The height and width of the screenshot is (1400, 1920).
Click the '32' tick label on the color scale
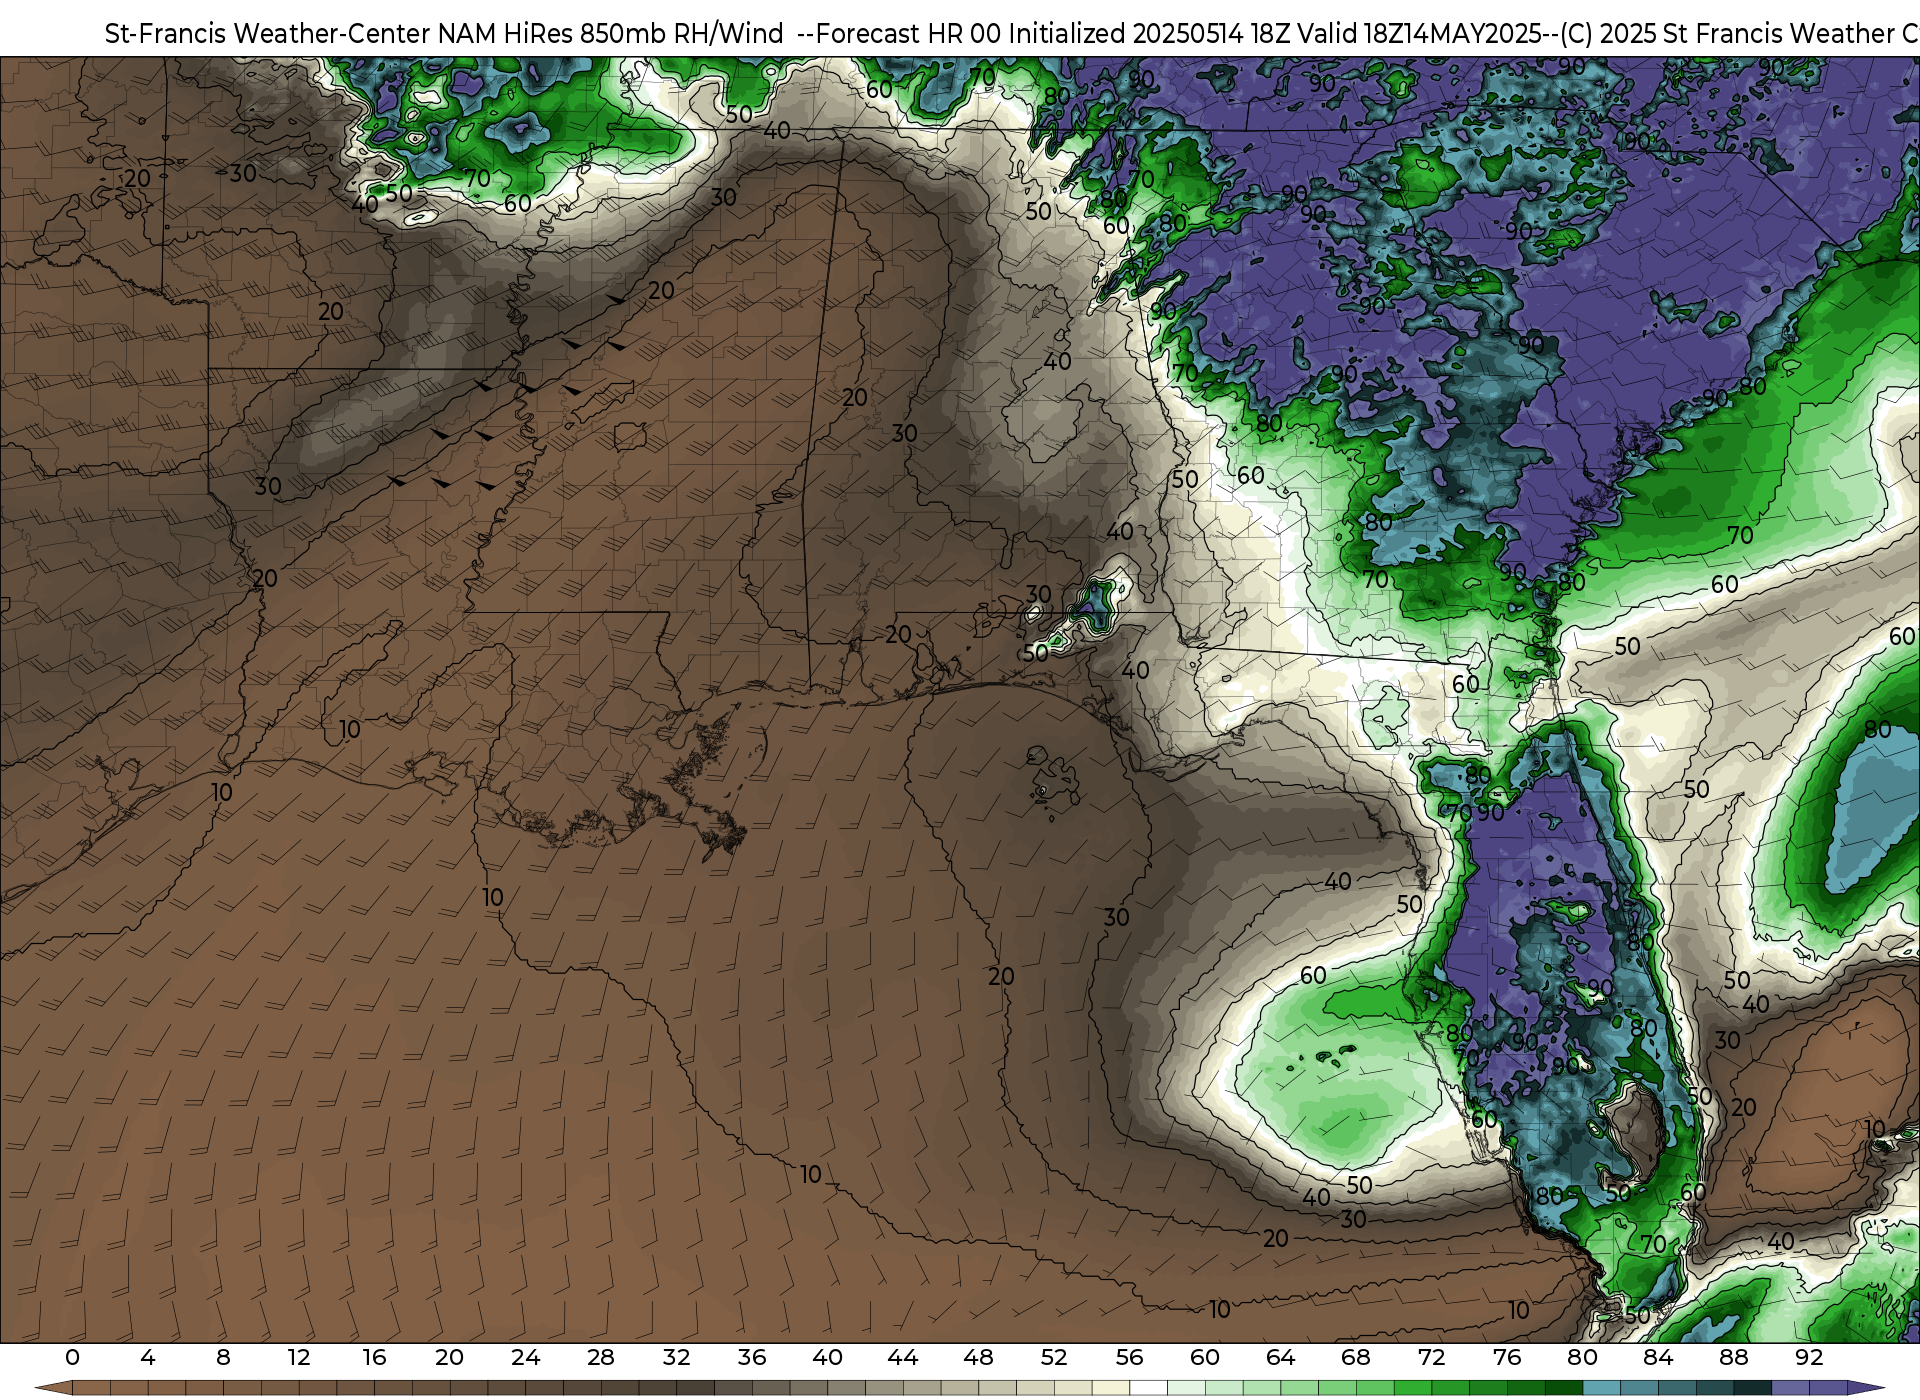(x=676, y=1357)
